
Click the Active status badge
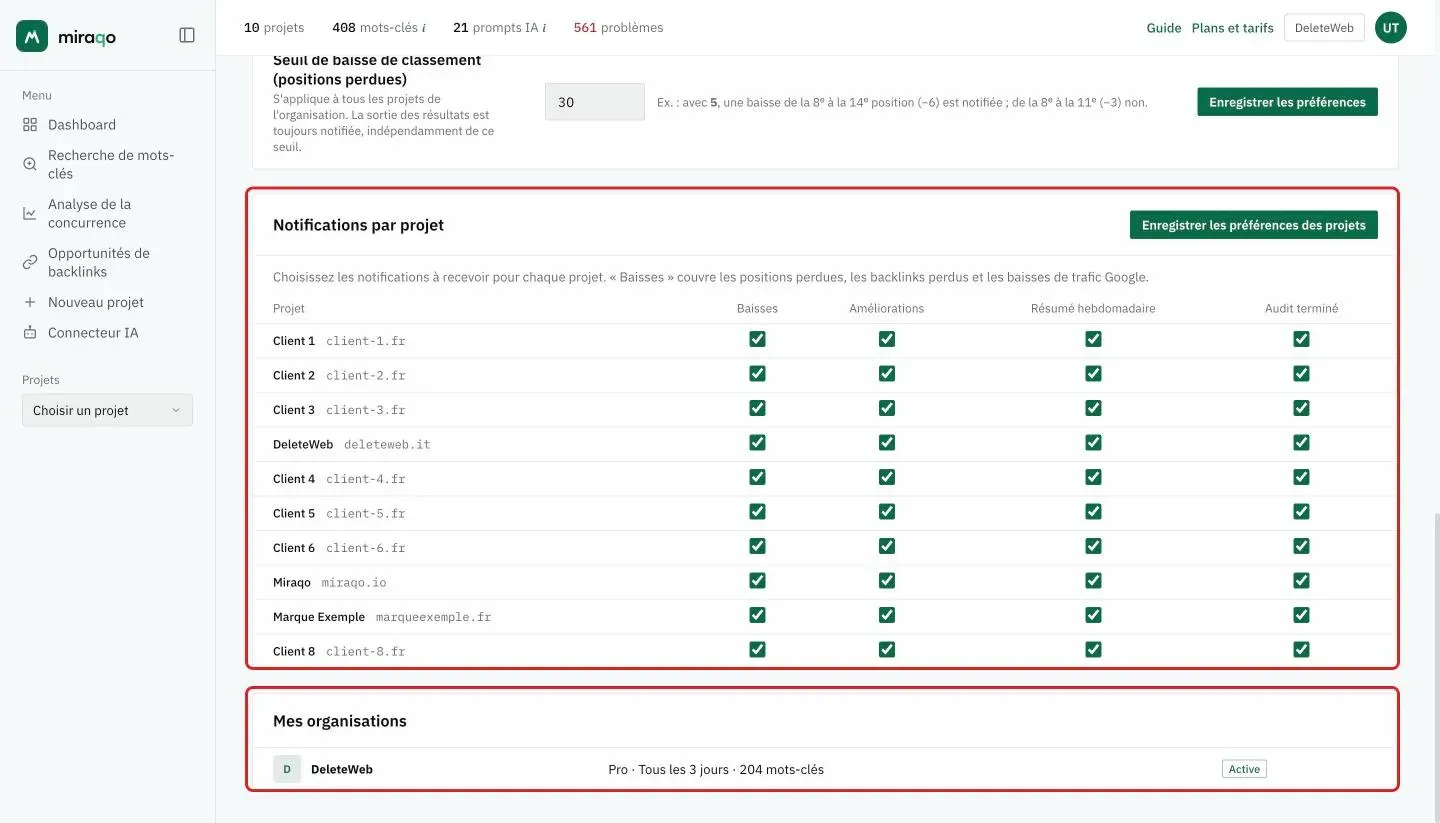click(1244, 769)
